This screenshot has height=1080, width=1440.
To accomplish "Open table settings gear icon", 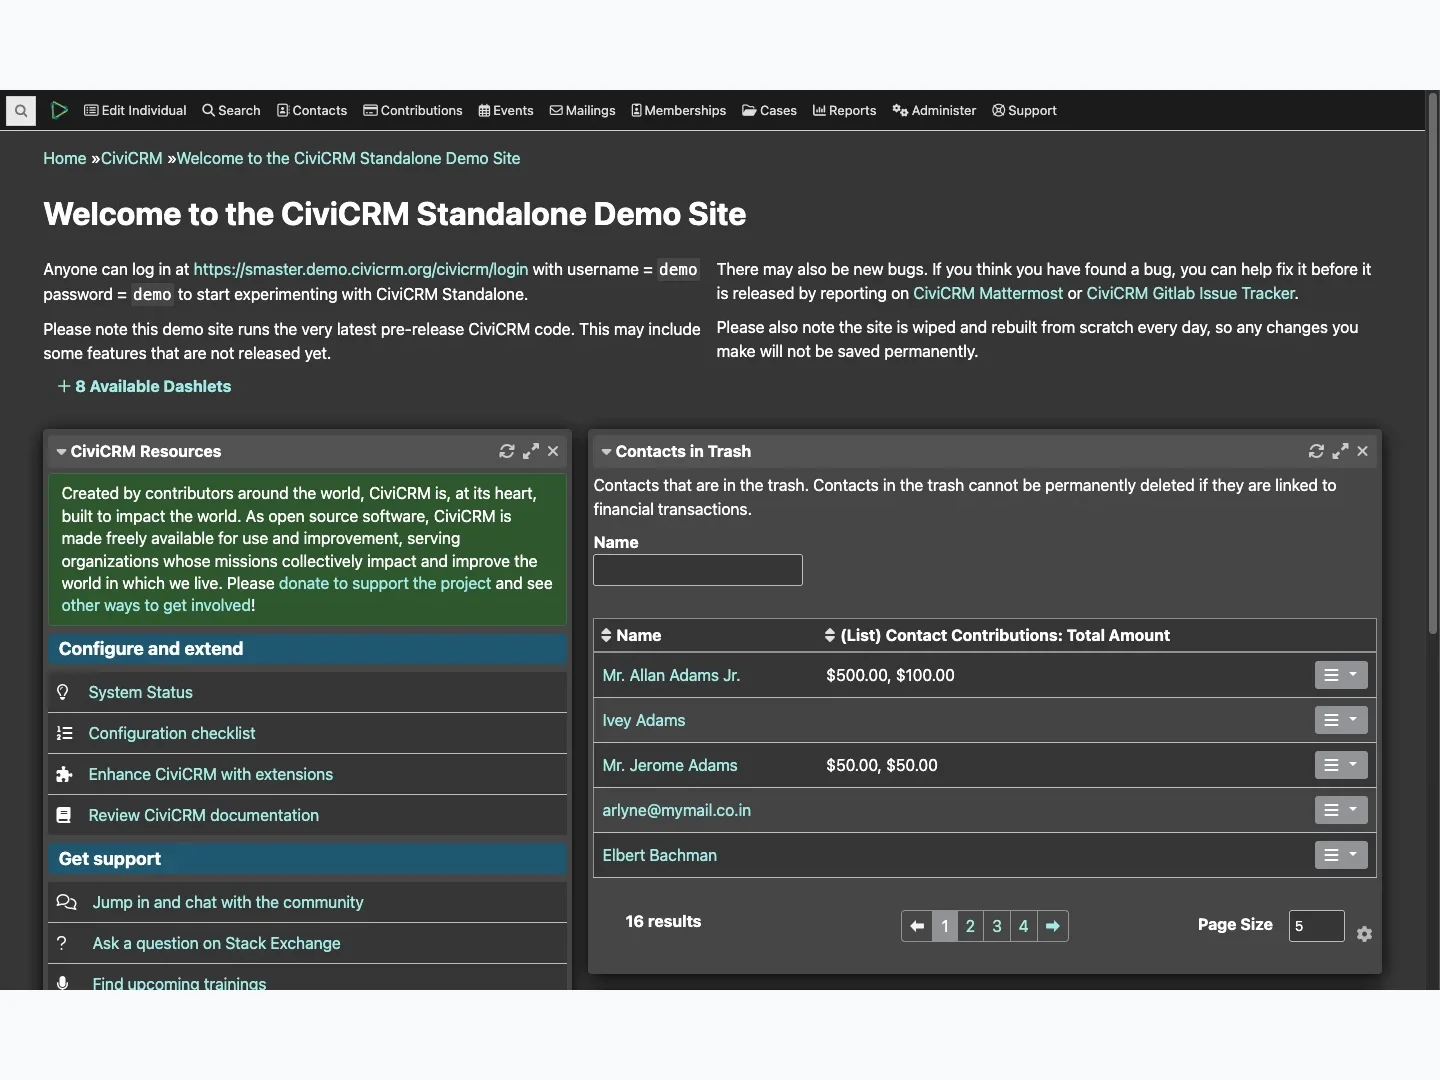I will coord(1364,934).
